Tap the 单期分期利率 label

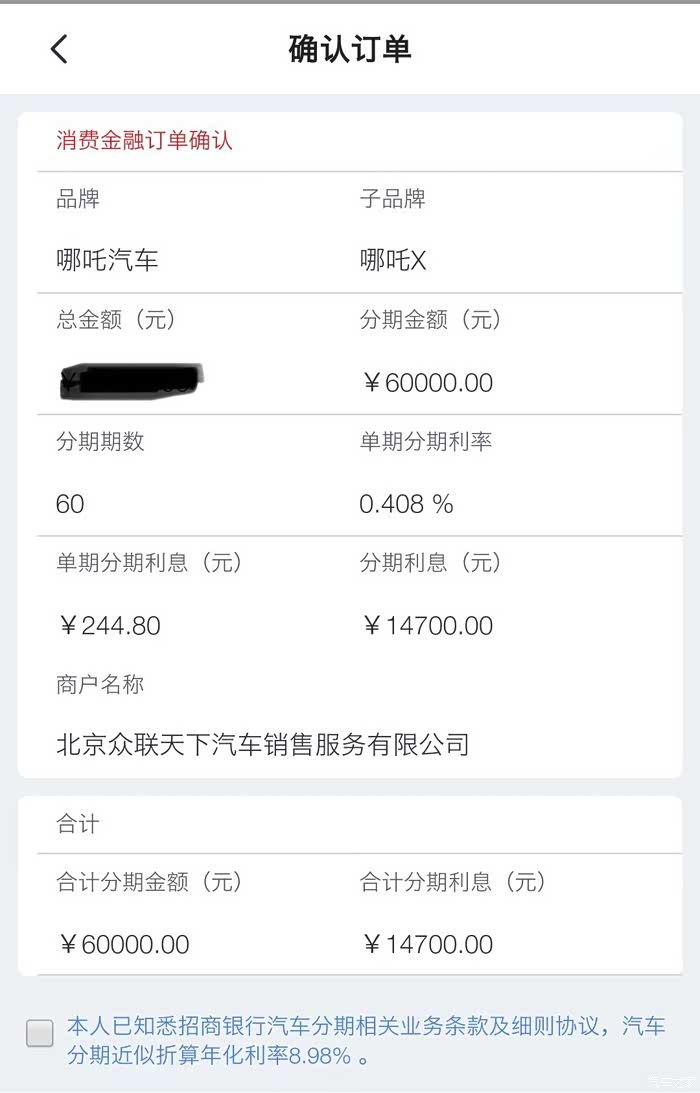[425, 441]
